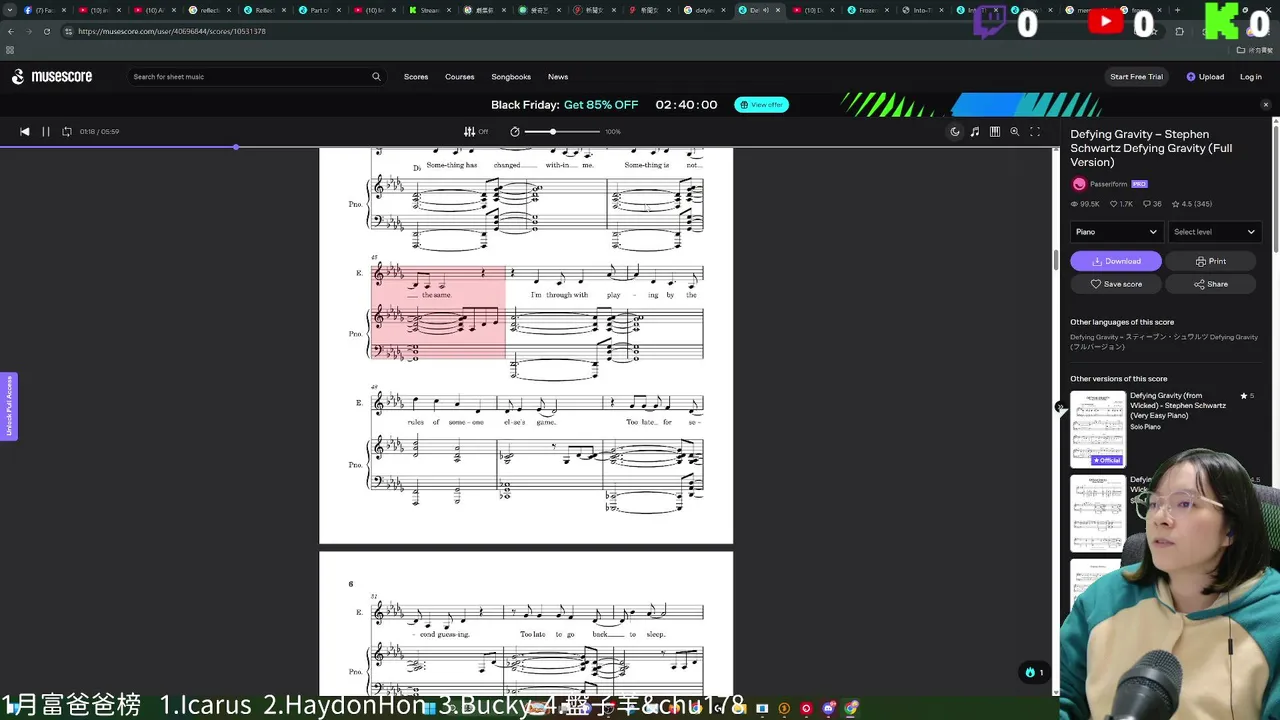
Task: Open the second version thumbnail
Action: tap(1097, 513)
